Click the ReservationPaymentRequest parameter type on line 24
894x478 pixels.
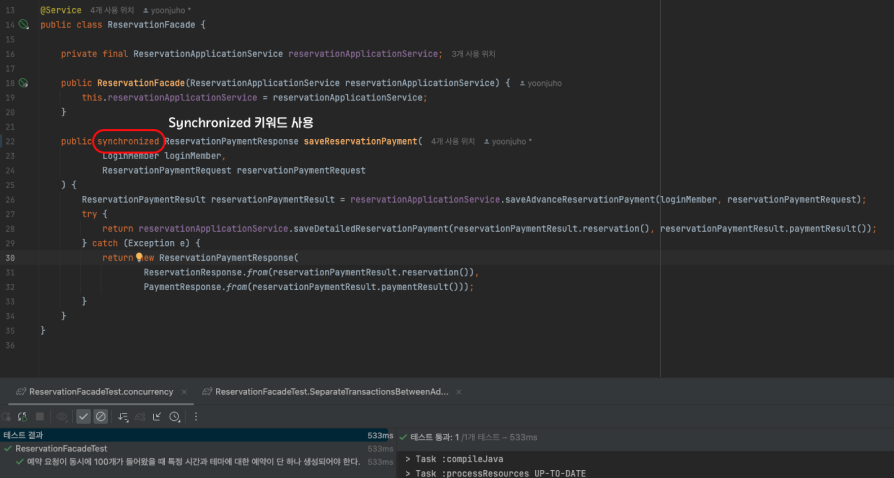coord(167,171)
